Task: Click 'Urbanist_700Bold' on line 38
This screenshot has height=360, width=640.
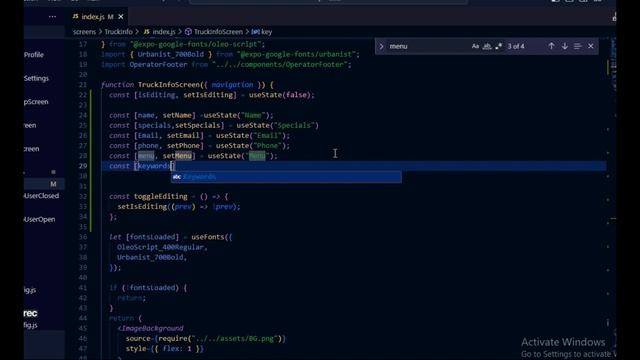Action: [x=150, y=258]
